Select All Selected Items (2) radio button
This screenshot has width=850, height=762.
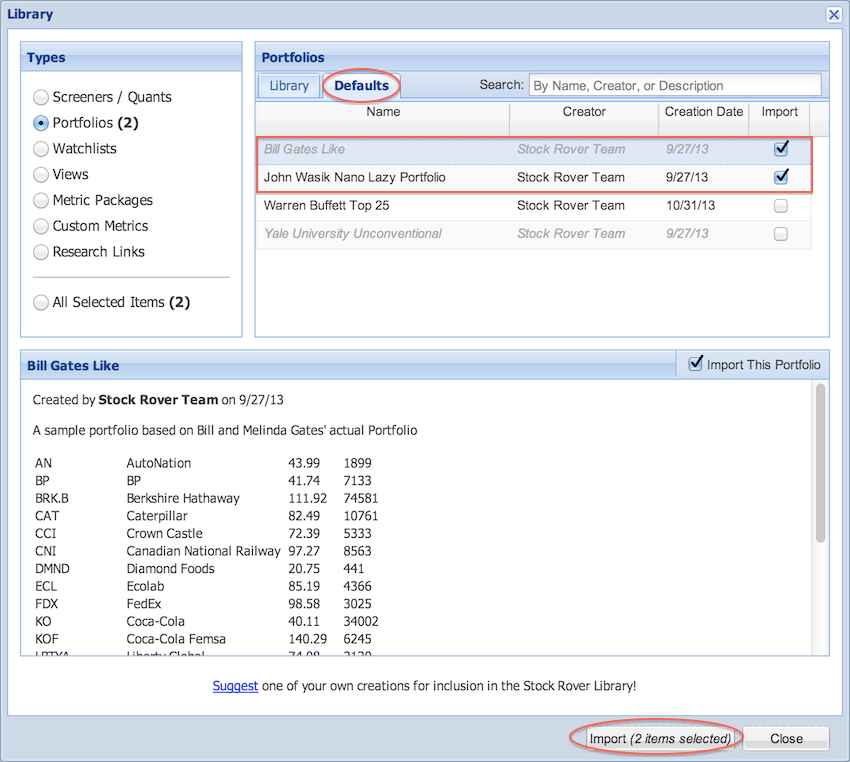tap(41, 302)
